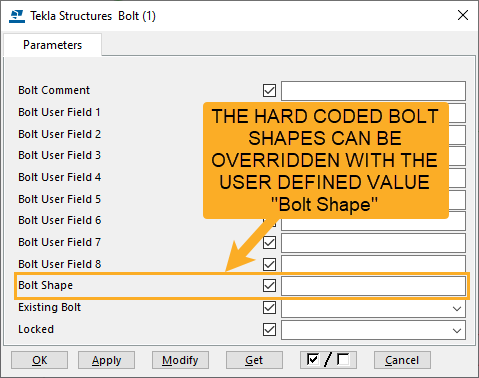The image size is (479, 378).
Task: Click the OK button
Action: [39, 360]
